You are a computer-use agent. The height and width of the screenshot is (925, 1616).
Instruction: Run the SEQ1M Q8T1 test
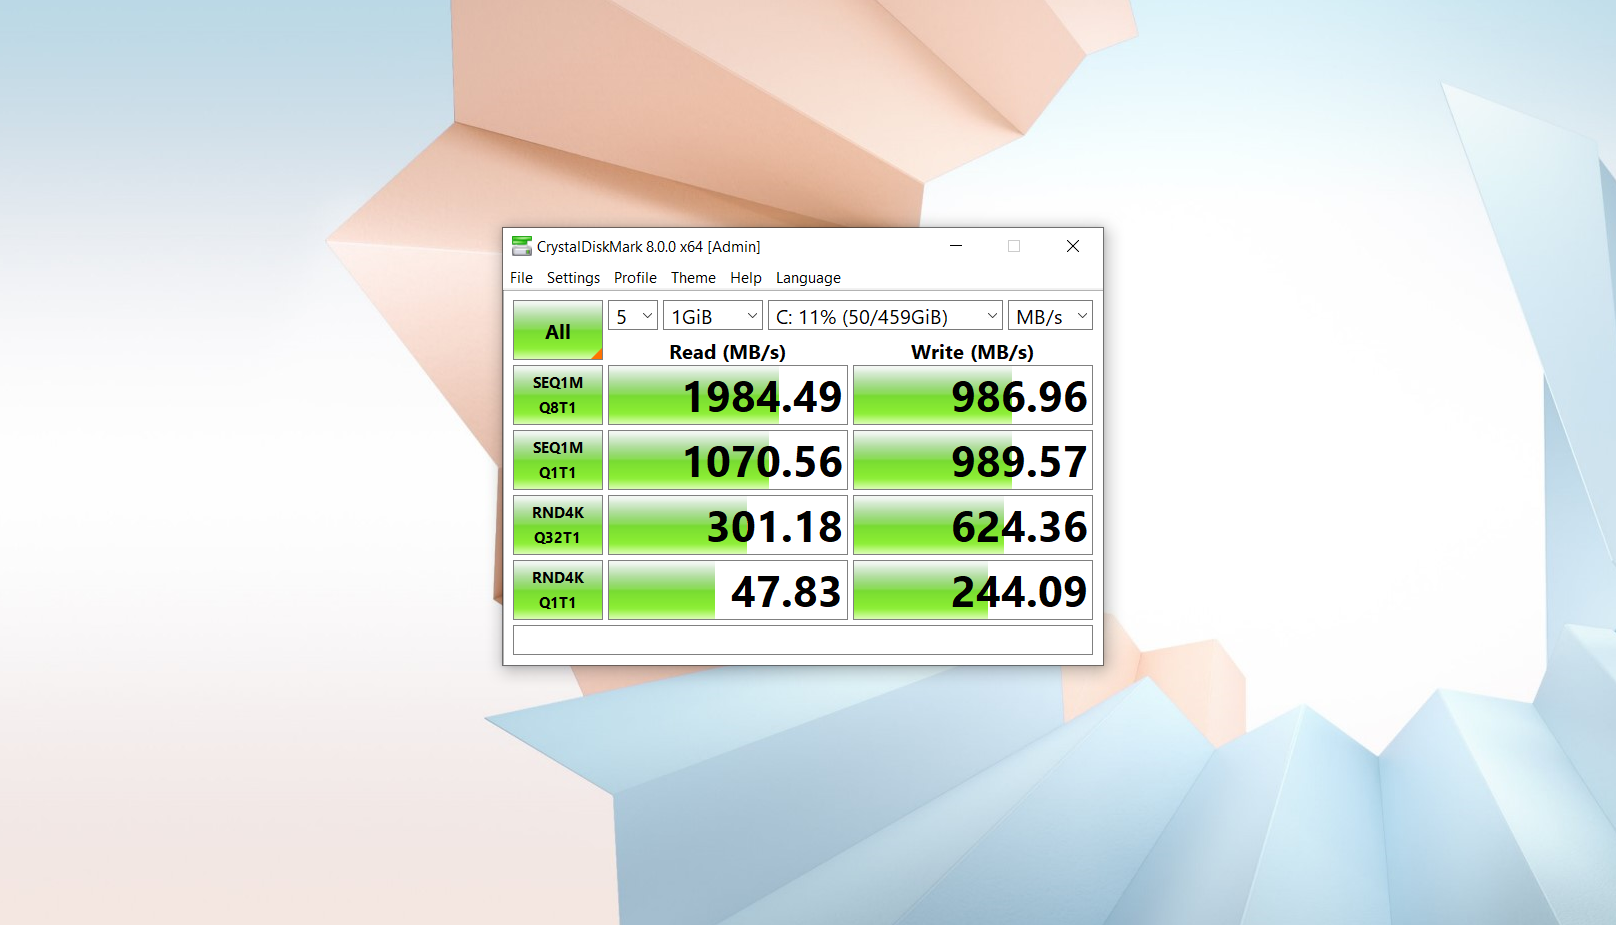558,395
